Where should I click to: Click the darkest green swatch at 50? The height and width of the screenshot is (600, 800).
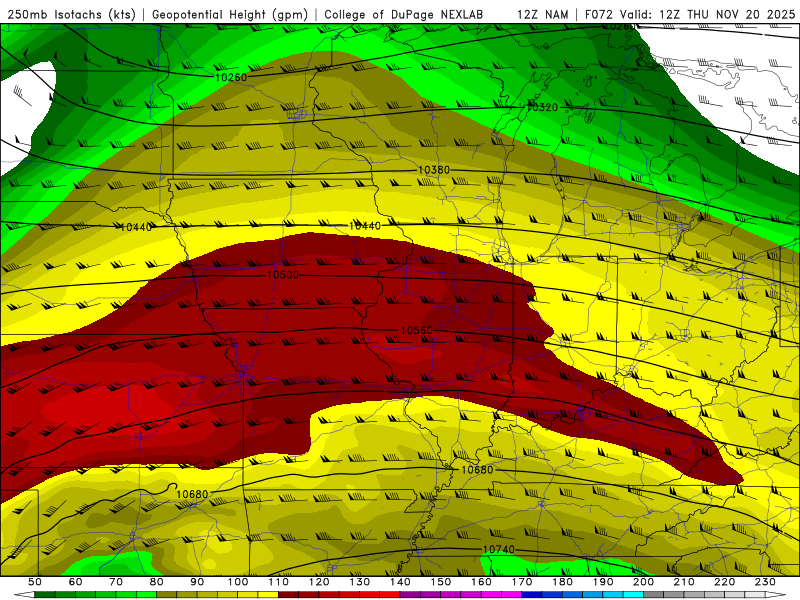tap(45, 595)
